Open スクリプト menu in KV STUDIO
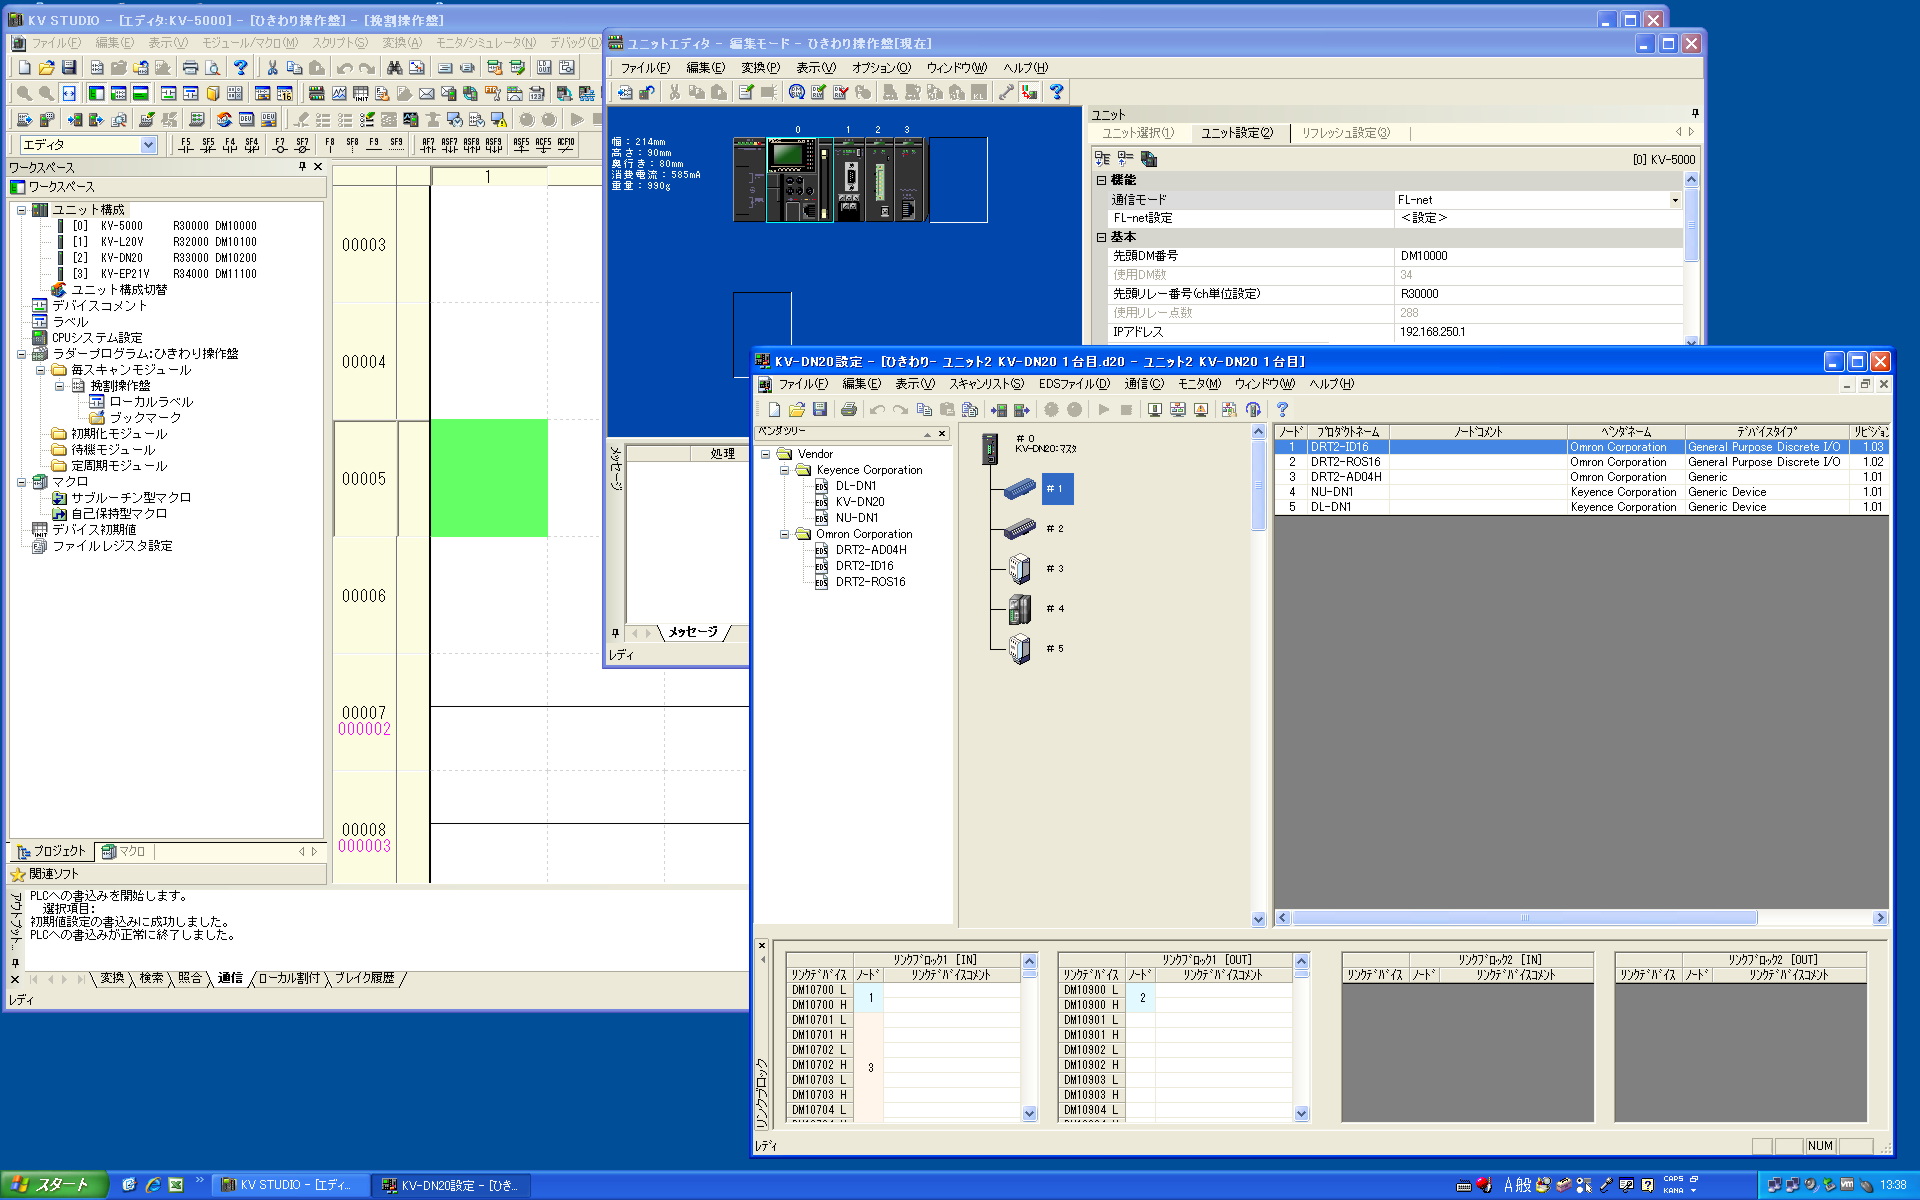The height and width of the screenshot is (1200, 1920). (x=340, y=43)
